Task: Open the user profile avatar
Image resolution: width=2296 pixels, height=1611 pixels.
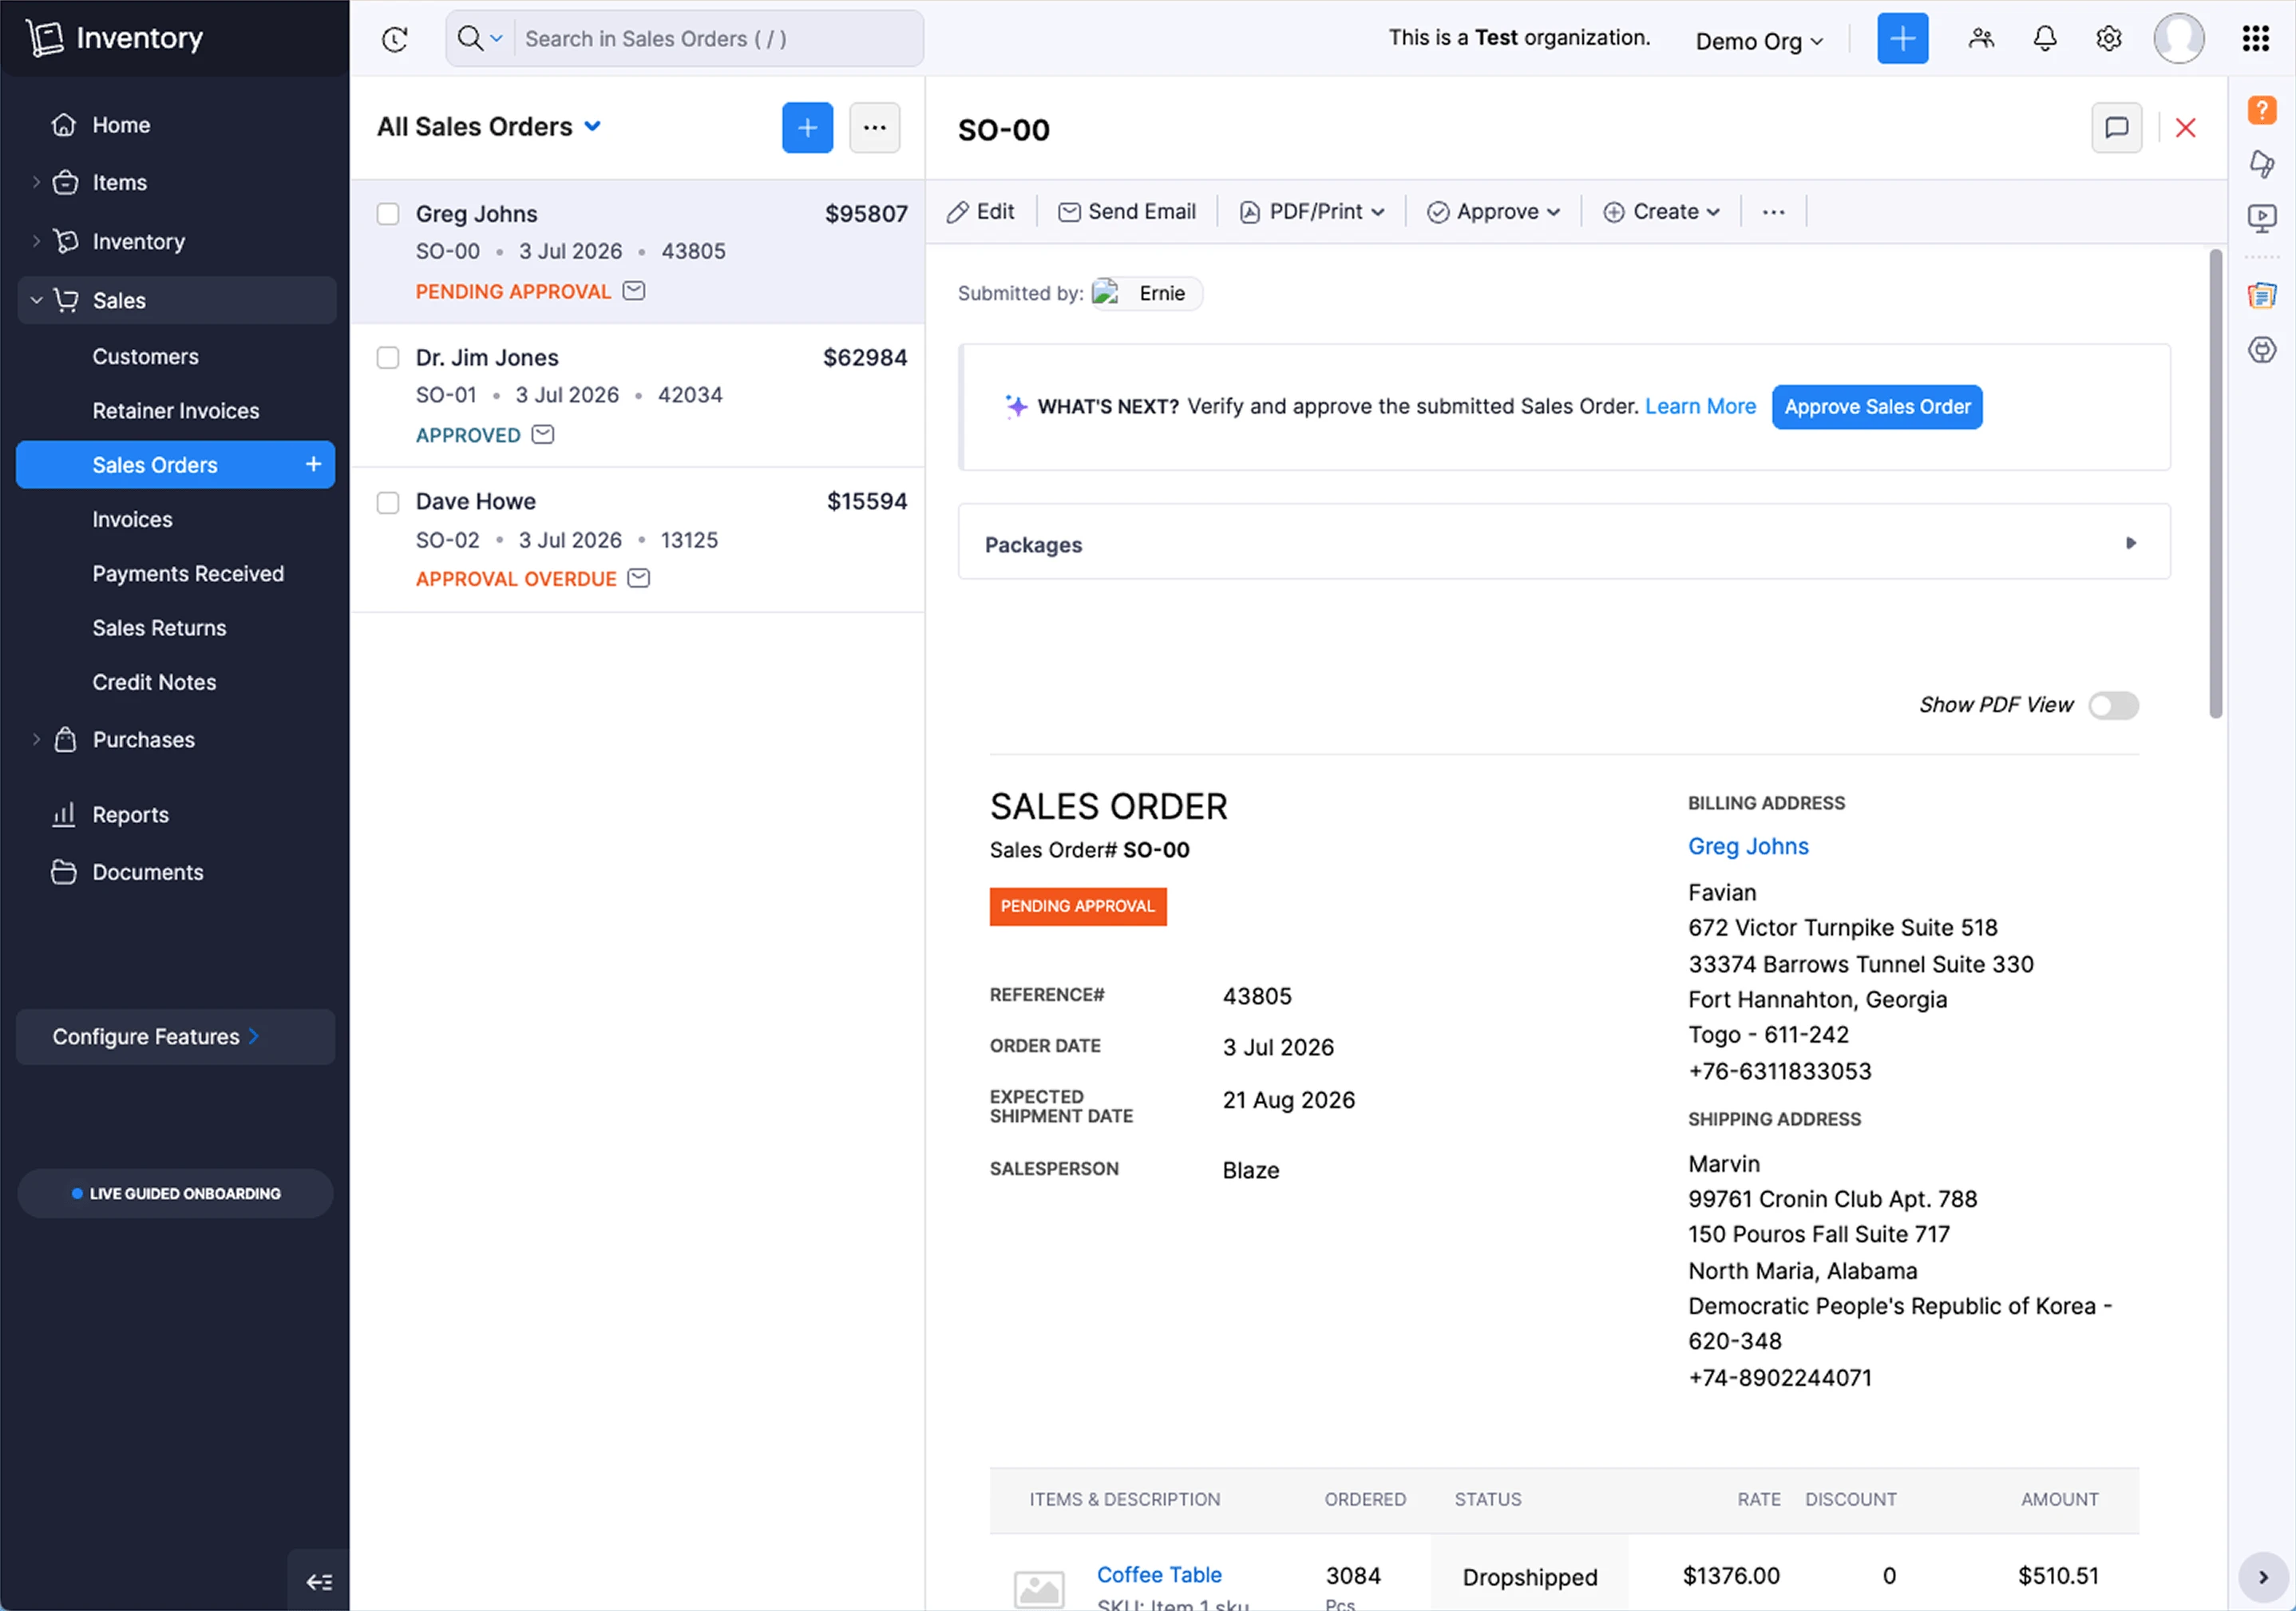Action: pos(2178,39)
